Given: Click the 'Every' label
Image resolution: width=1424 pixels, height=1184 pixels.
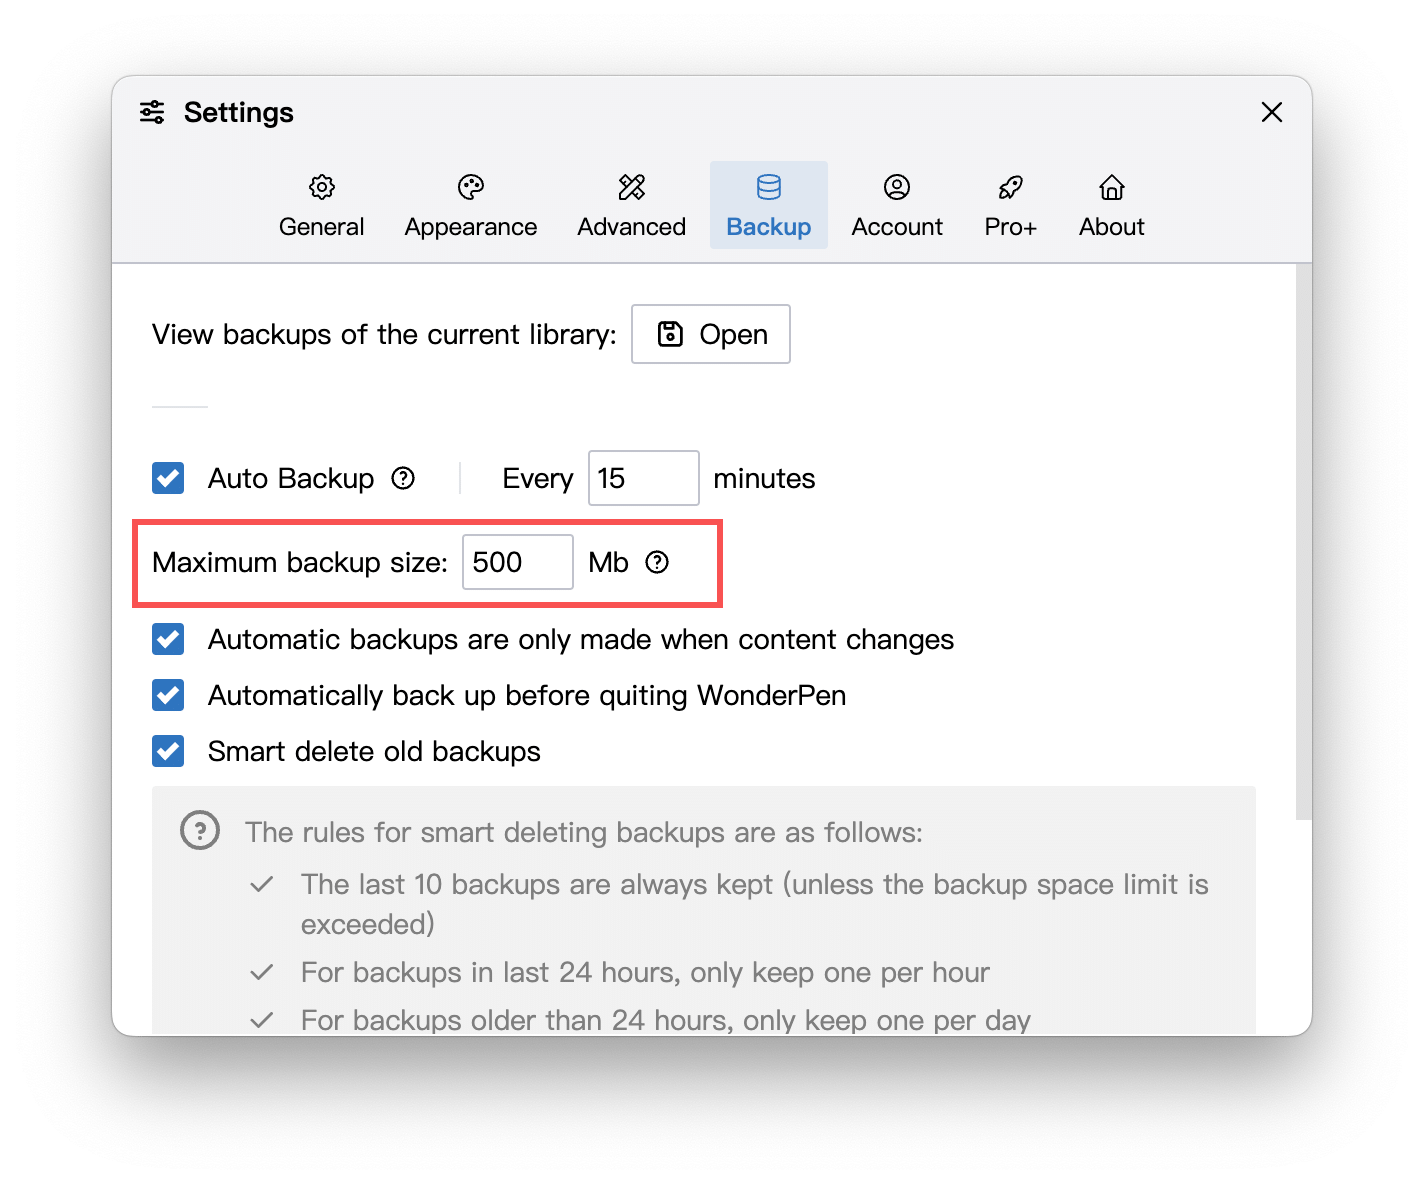Looking at the screenshot, I should point(538,478).
